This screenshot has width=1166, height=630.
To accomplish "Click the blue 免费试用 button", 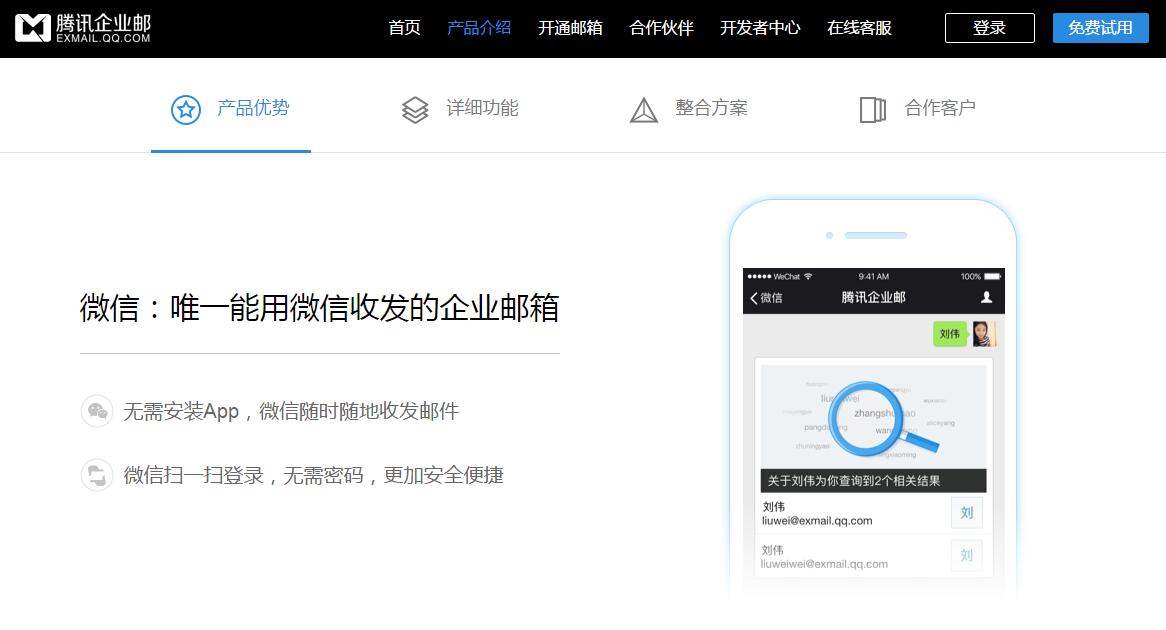I will coord(1100,28).
